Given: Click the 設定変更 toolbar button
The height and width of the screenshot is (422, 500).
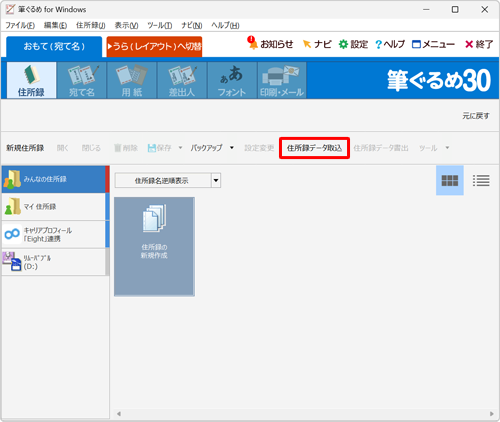Looking at the screenshot, I should (x=259, y=148).
